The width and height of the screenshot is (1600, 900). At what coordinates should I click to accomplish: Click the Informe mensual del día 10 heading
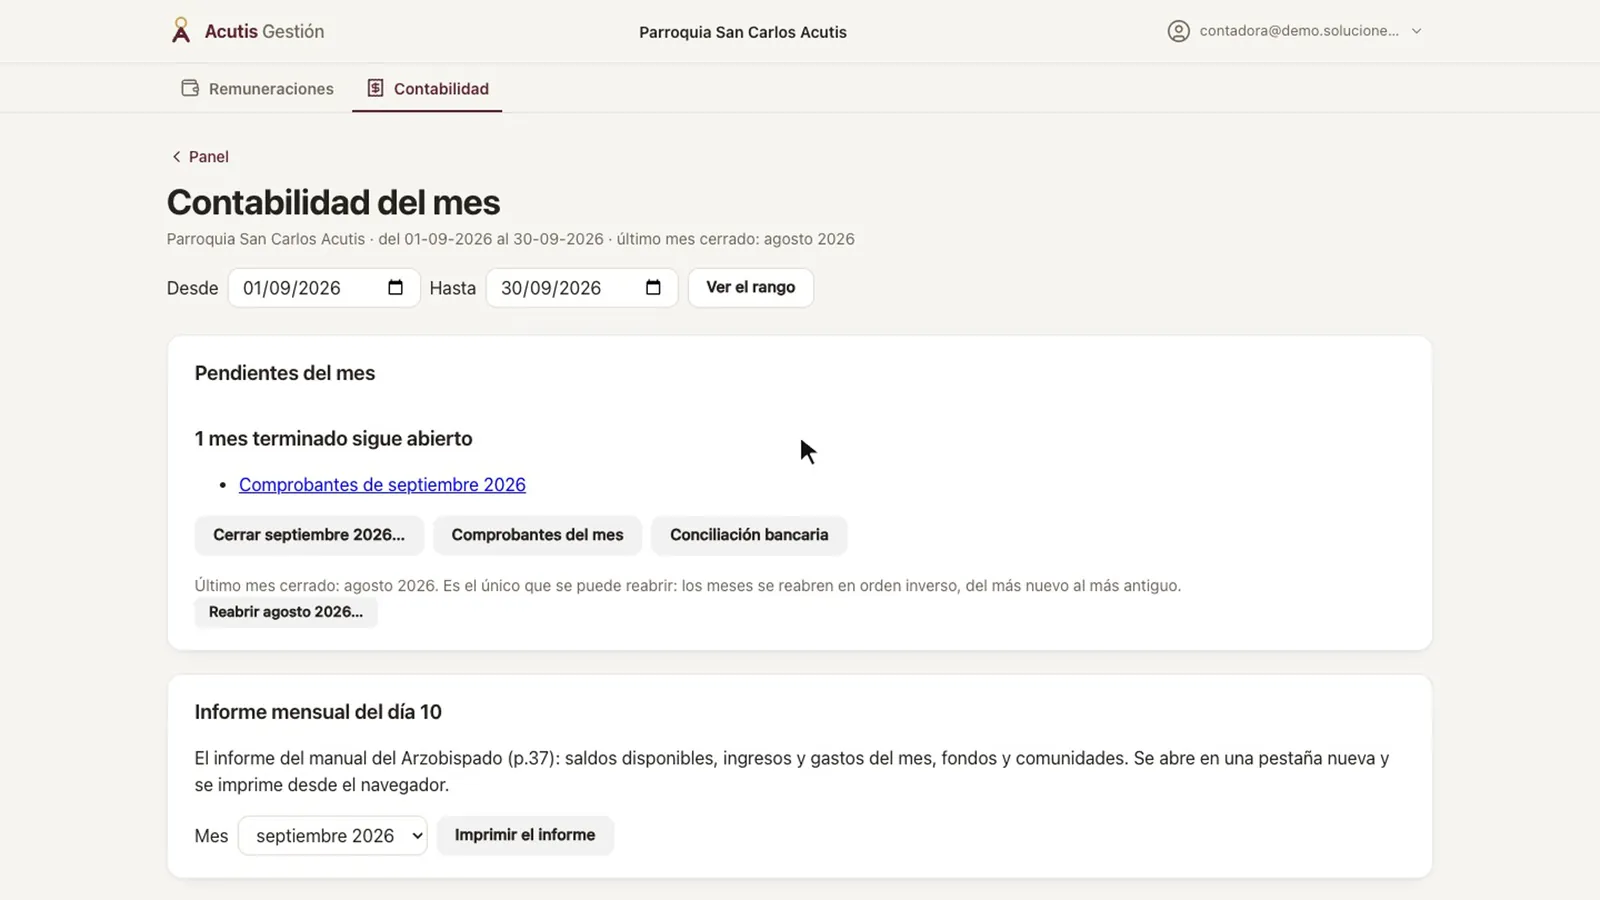[x=318, y=712]
